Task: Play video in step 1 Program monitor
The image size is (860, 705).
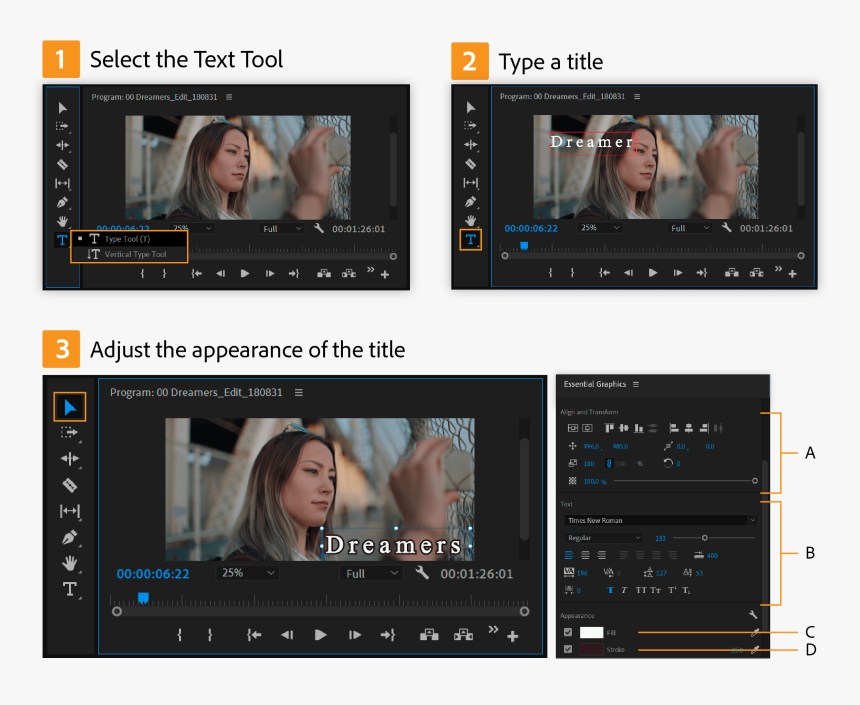Action: (x=245, y=273)
